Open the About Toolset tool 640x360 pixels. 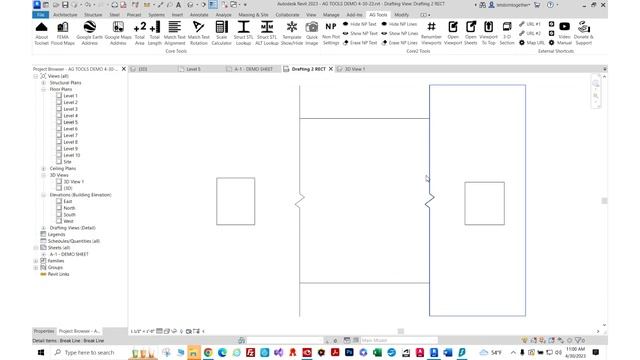point(42,33)
